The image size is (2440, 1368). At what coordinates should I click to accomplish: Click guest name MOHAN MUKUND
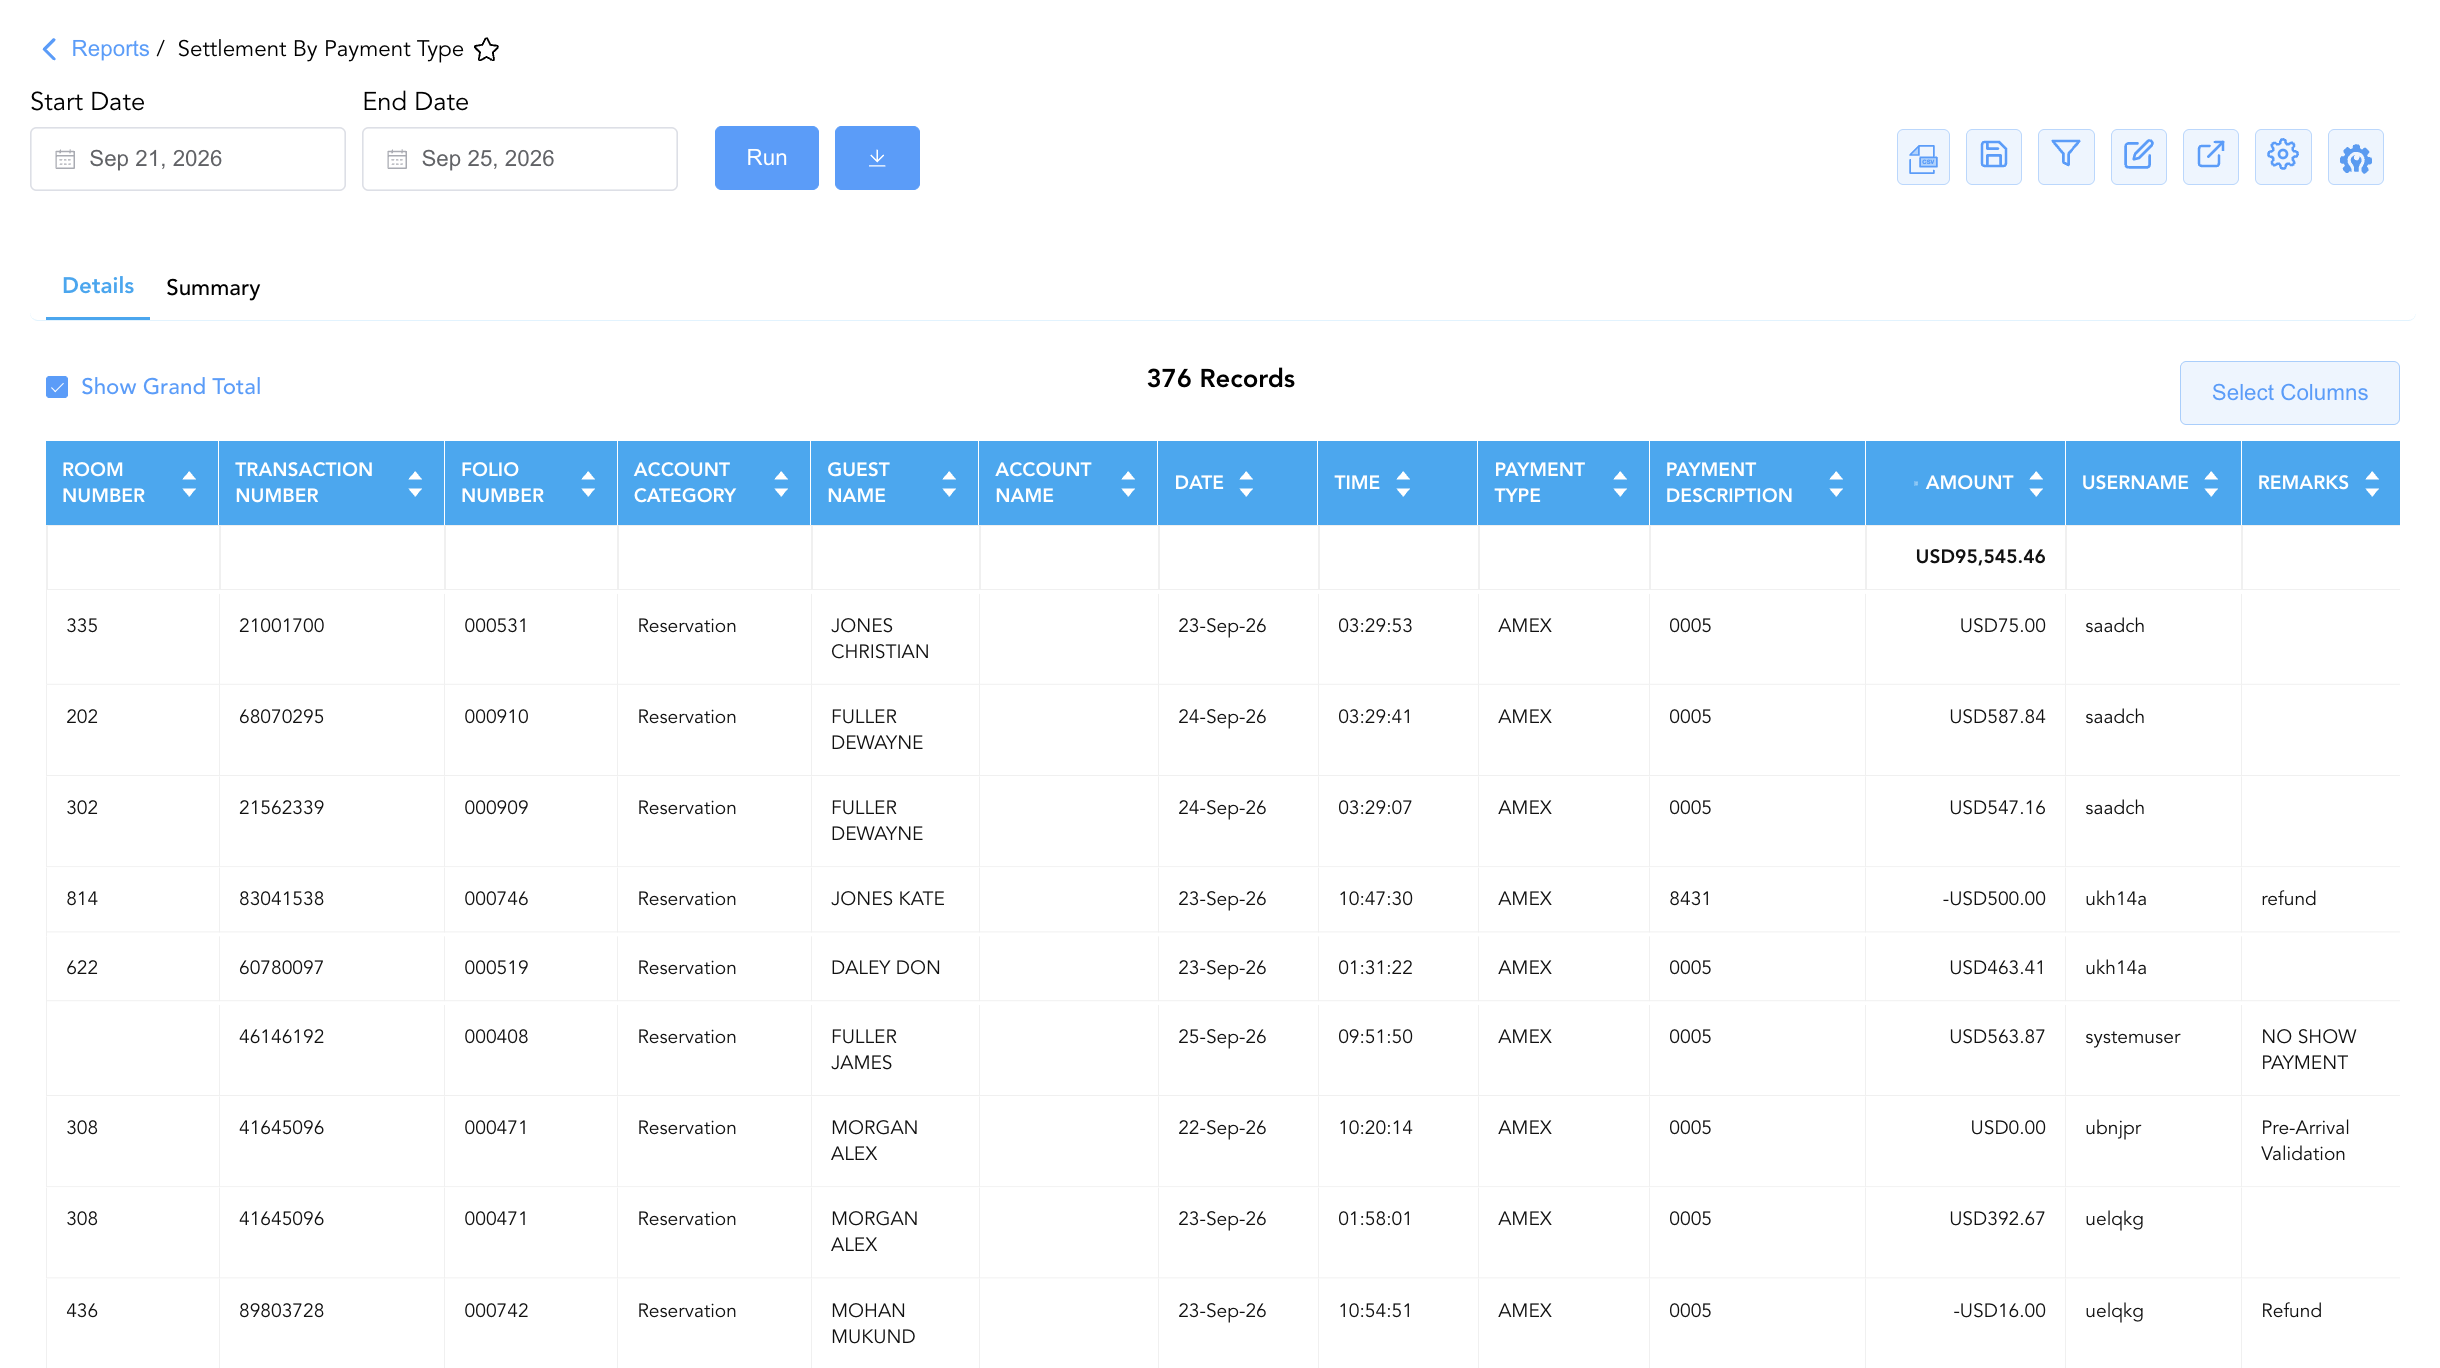click(x=873, y=1324)
